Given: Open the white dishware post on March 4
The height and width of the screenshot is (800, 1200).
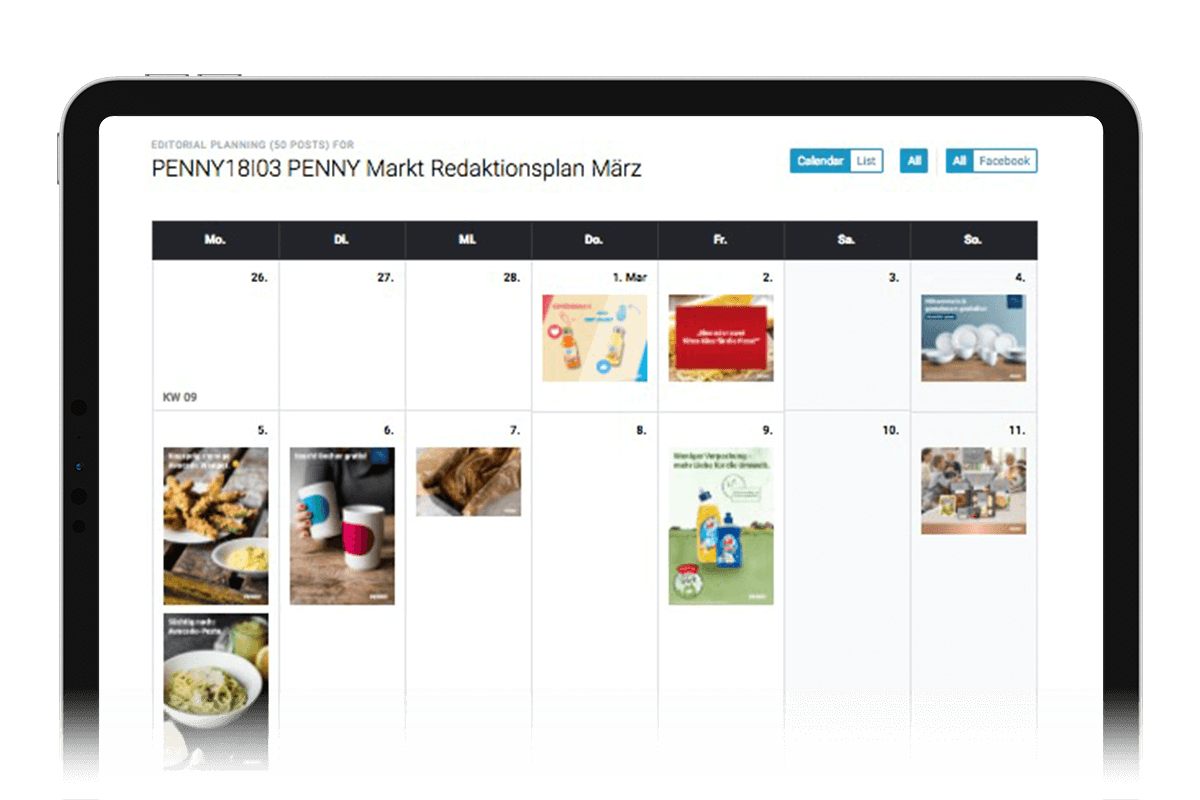Looking at the screenshot, I should pos(973,338).
